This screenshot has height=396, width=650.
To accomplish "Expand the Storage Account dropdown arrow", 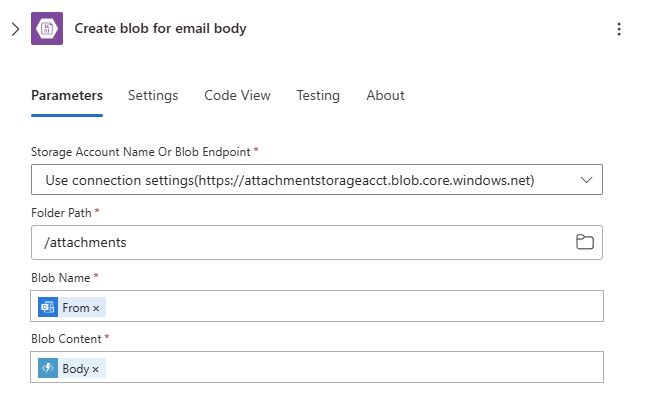I will click(x=586, y=180).
